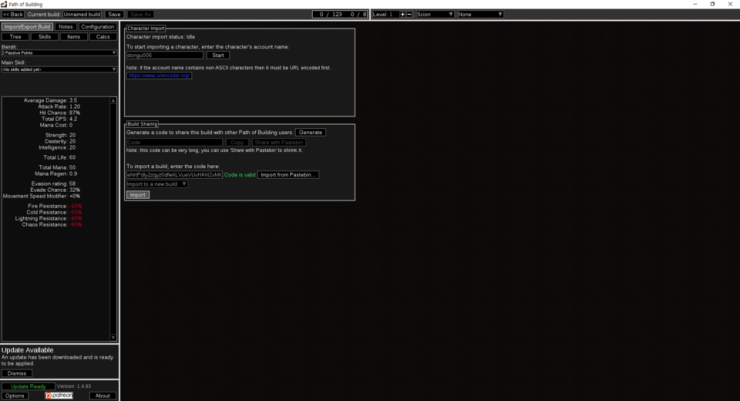Switch to the Items tab
This screenshot has width=740, height=401.
point(74,37)
